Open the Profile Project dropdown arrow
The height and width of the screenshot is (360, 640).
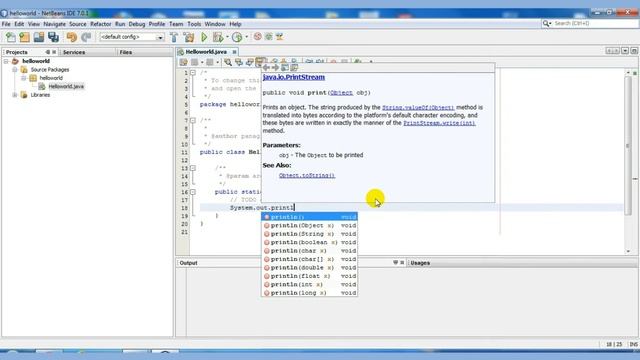point(247,37)
